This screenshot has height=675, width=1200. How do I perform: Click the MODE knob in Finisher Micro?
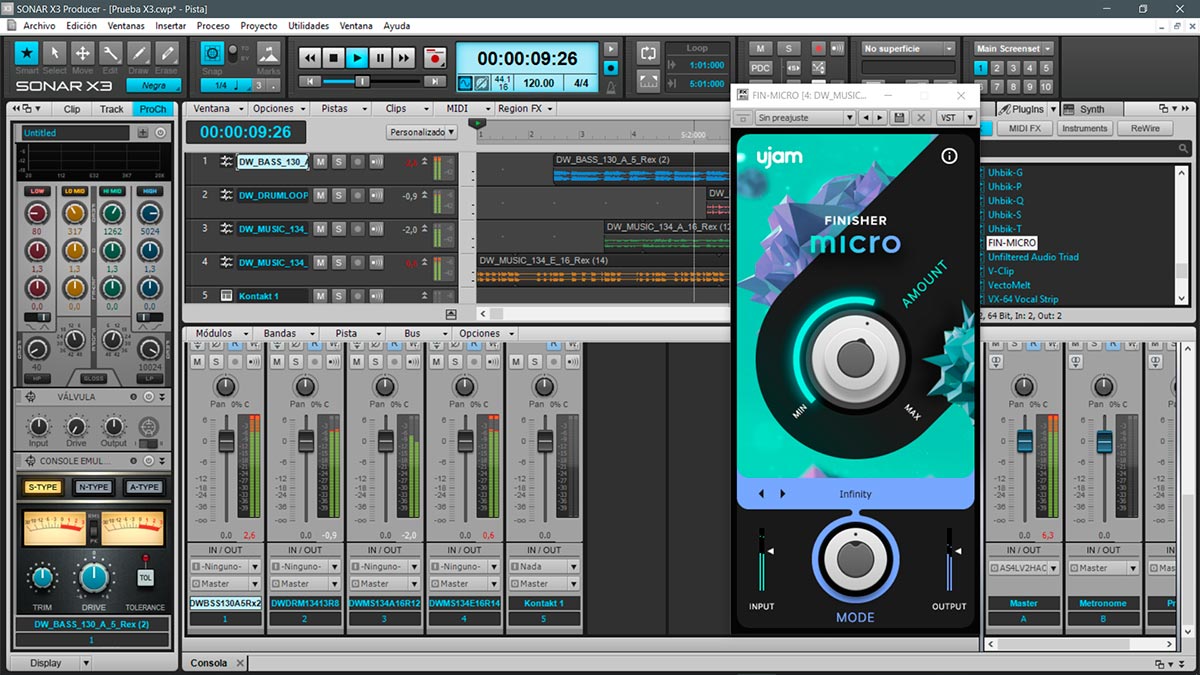click(x=854, y=559)
